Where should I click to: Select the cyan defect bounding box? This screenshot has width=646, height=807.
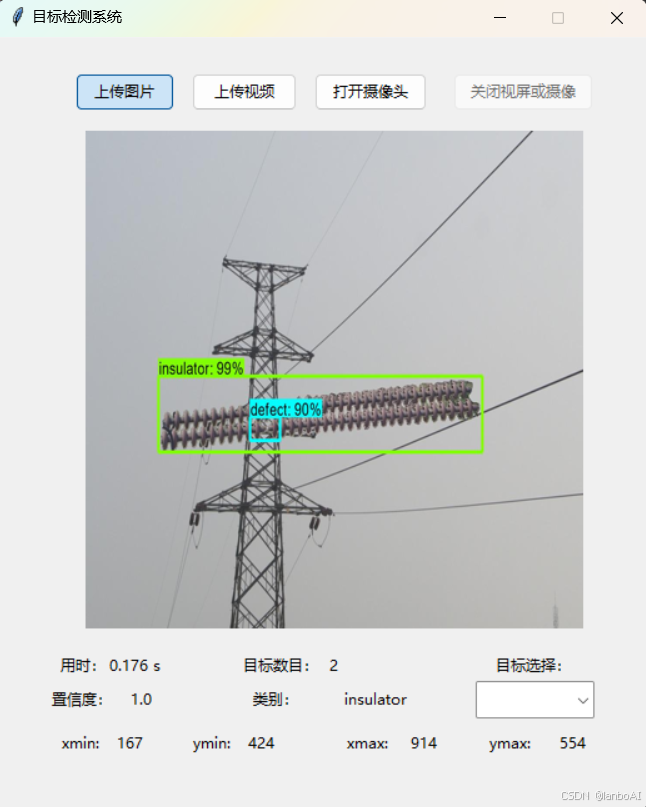click(x=265, y=430)
